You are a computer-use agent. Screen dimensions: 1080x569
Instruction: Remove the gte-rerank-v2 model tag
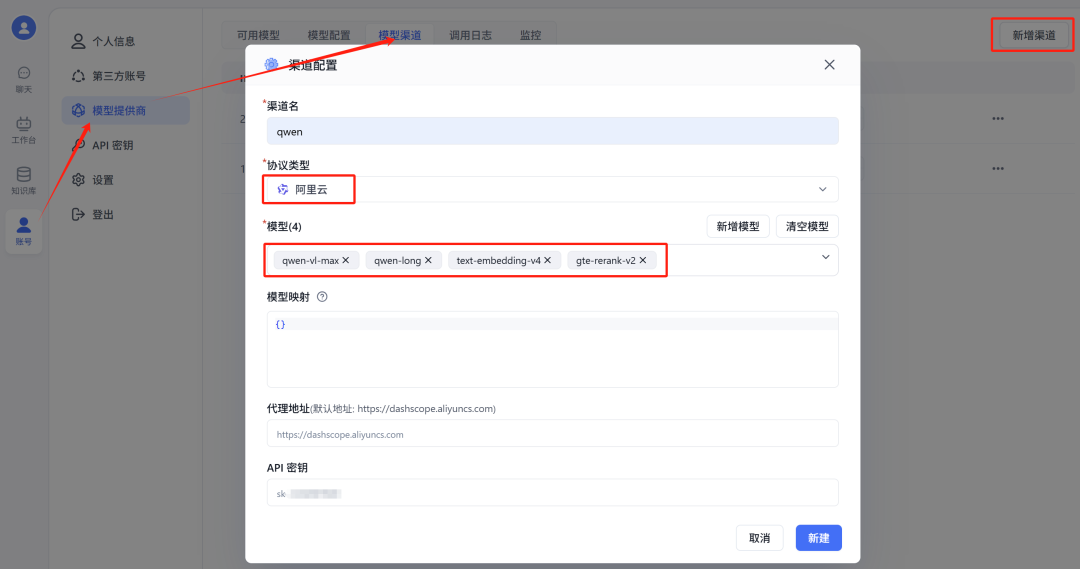tap(643, 260)
